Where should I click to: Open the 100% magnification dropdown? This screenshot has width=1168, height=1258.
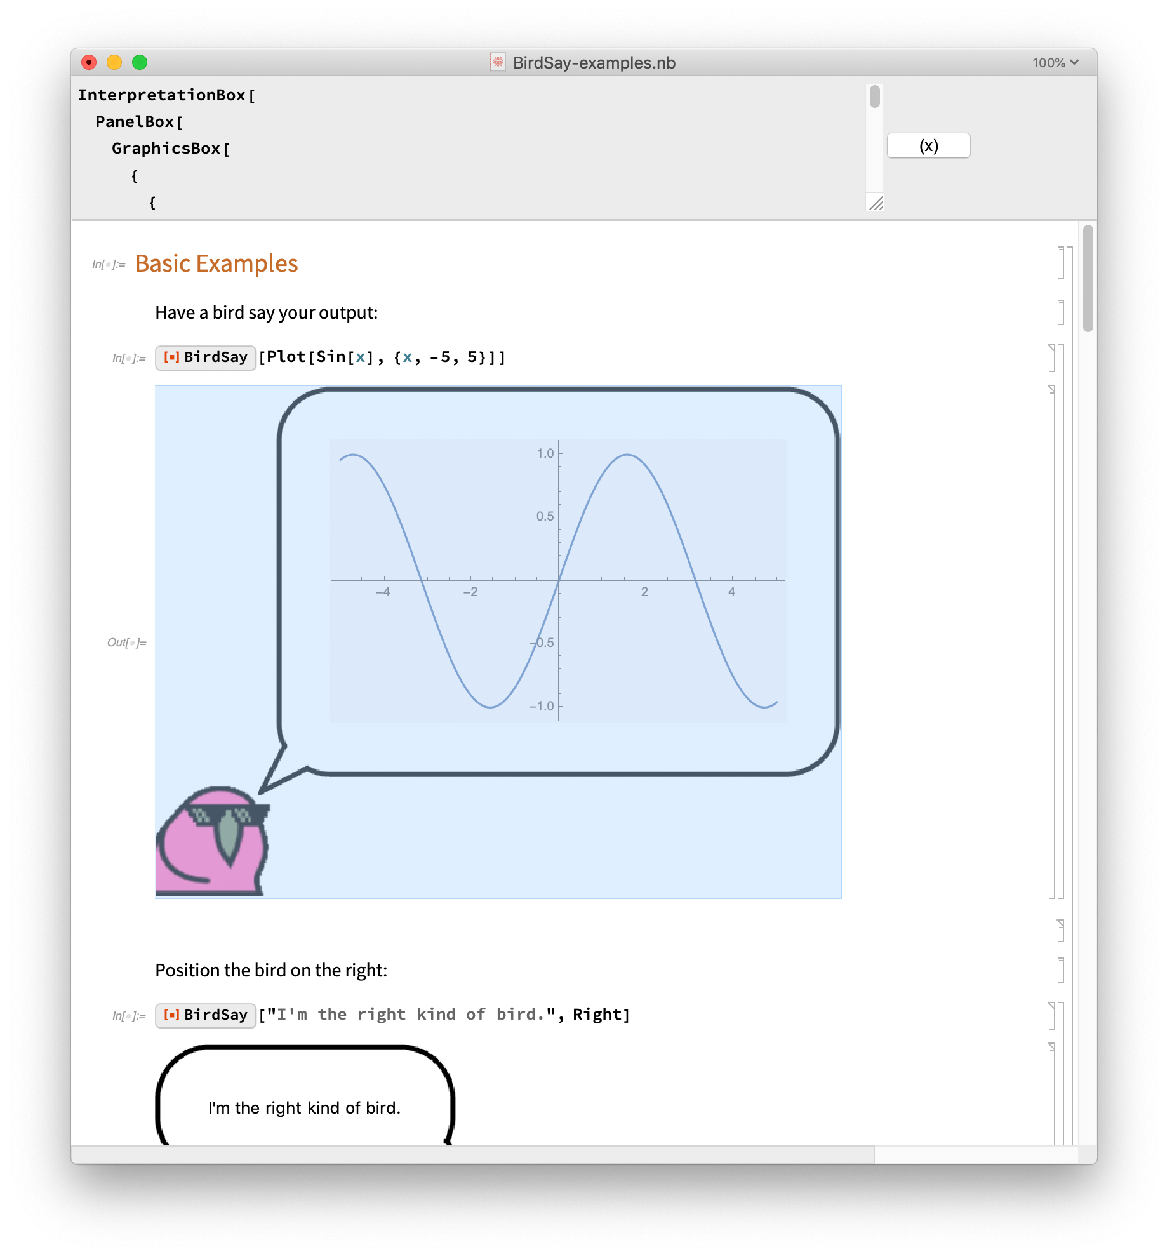tap(1055, 63)
